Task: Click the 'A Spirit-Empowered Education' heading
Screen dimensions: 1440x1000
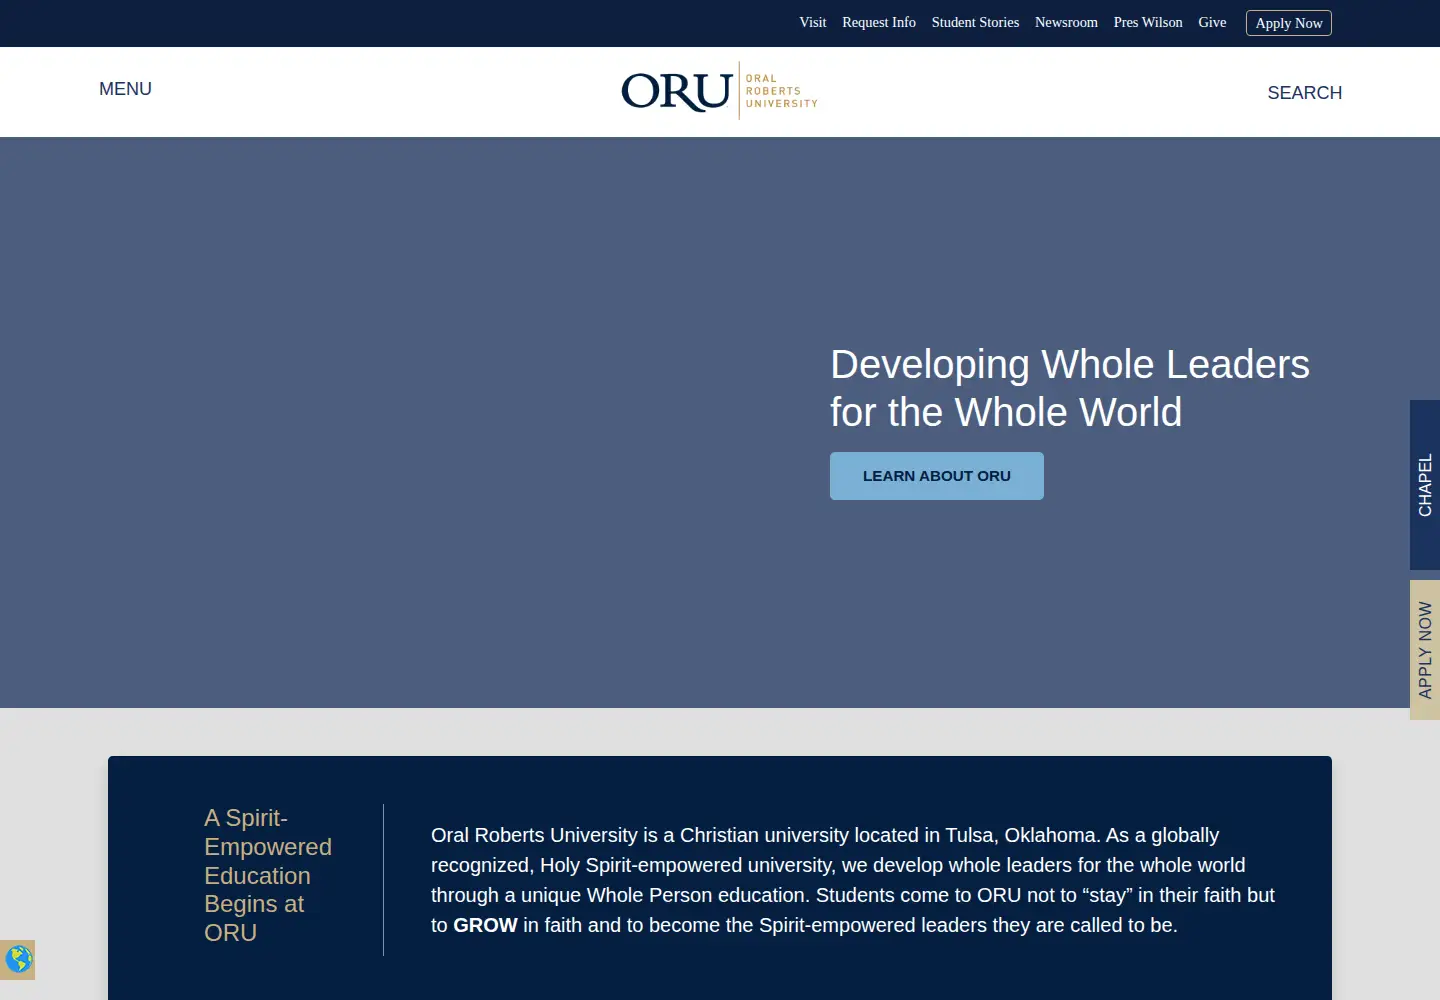Action: 268,875
